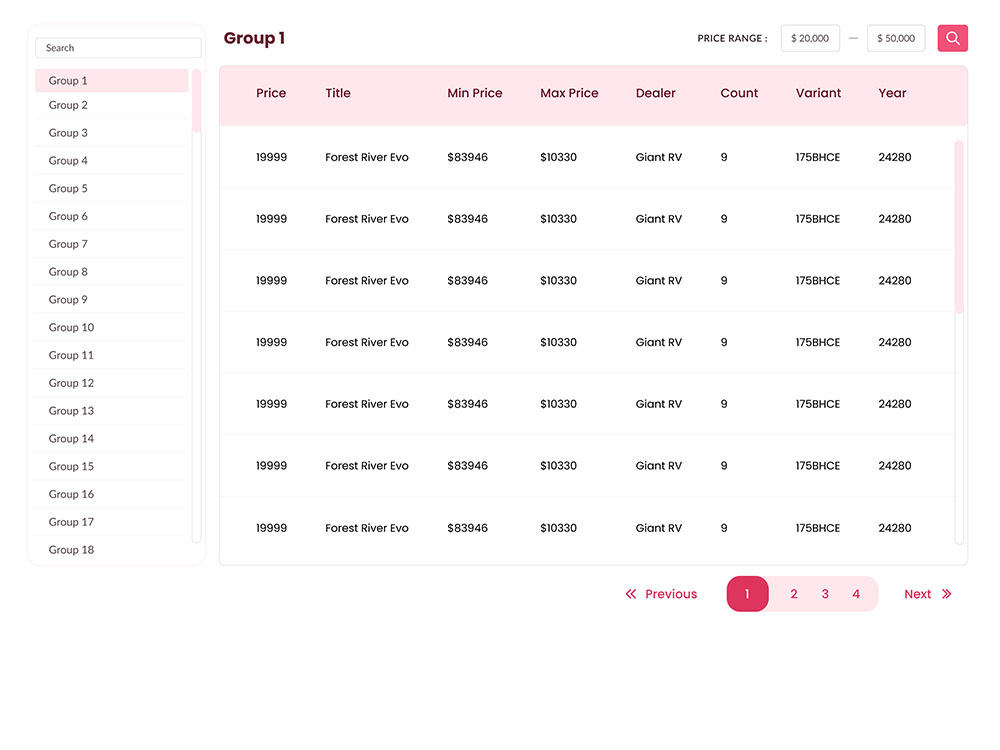Click the double-chevron icon before Previous
The image size is (1000, 750).
coord(631,594)
